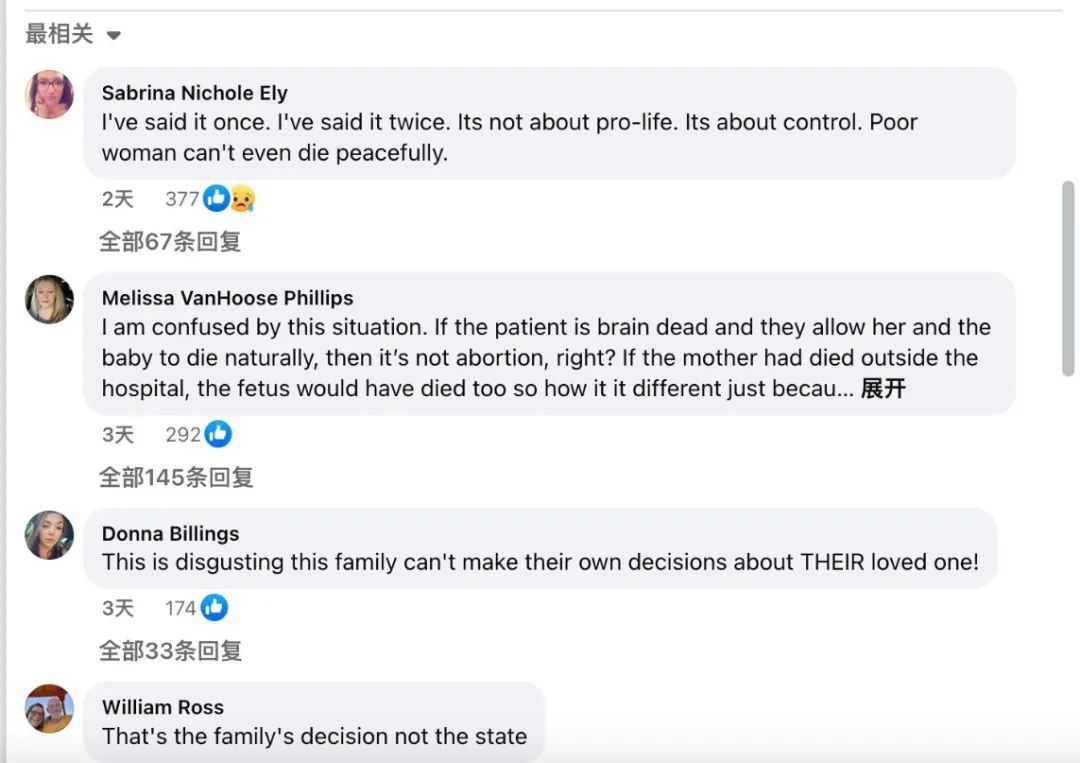Image resolution: width=1080 pixels, height=763 pixels.
Task: Open William Ross's profile avatar
Action: pos(50,709)
